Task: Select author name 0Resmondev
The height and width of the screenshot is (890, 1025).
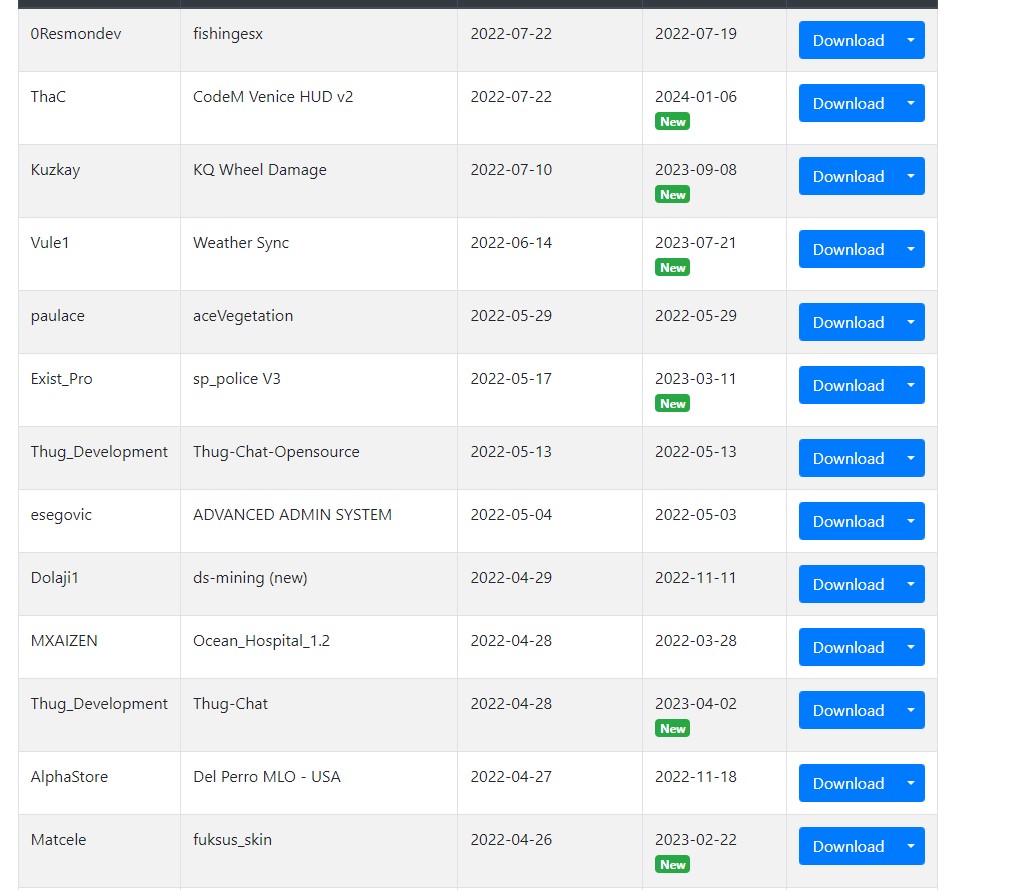Action: pos(76,33)
